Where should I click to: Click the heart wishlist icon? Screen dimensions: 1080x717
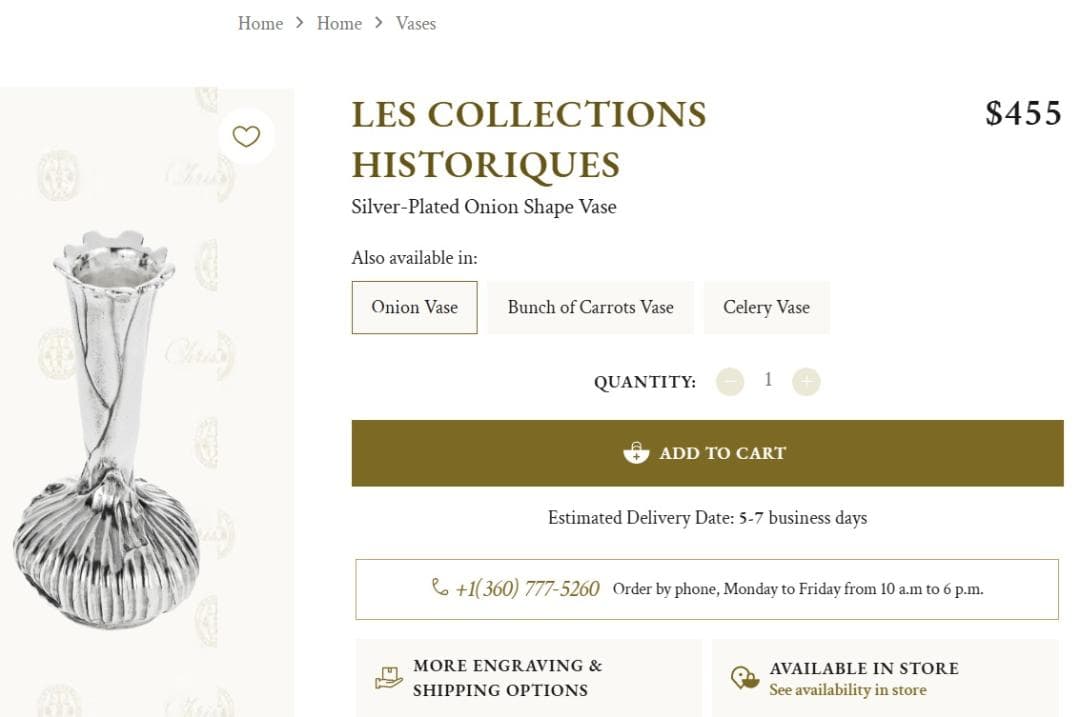tap(246, 136)
